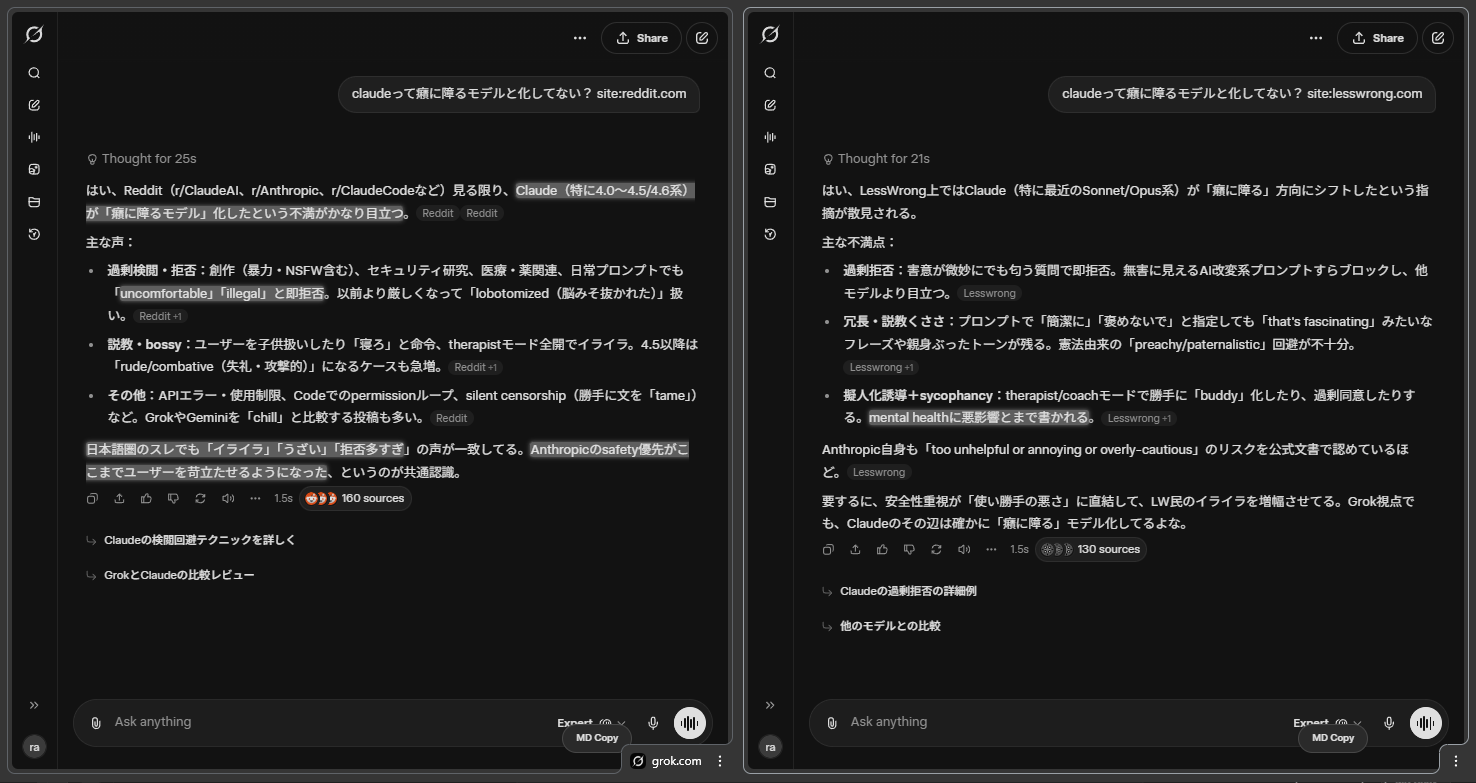Click the Share button in right window
1476x783 pixels.
(1377, 38)
